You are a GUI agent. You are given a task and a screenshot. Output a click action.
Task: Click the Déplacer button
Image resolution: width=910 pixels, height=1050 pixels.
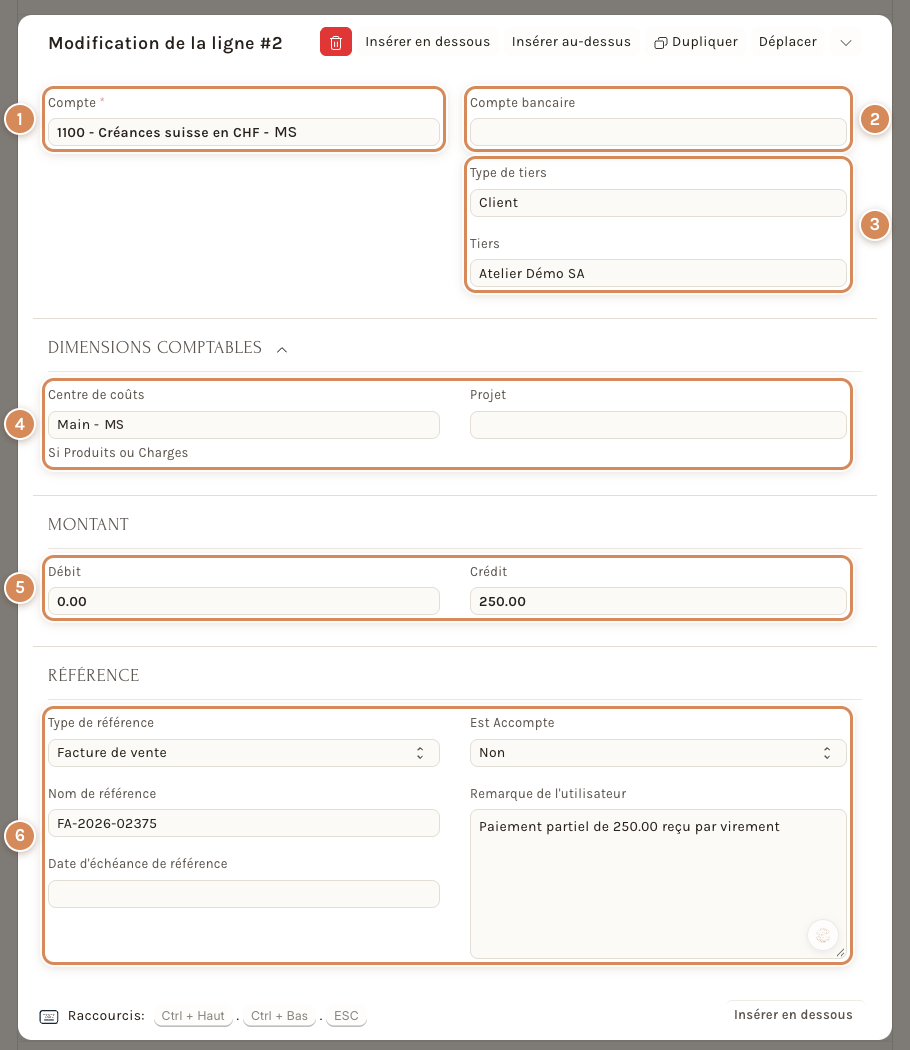tap(787, 42)
